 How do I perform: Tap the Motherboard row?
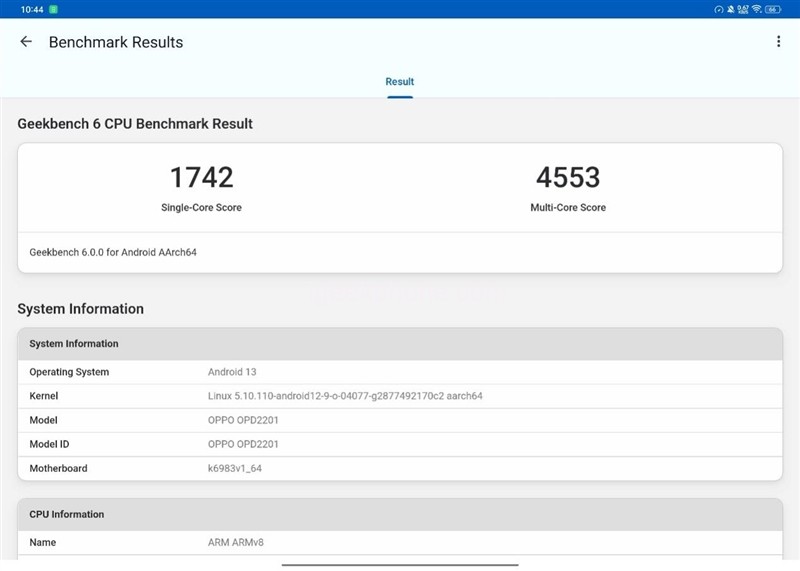pos(400,468)
